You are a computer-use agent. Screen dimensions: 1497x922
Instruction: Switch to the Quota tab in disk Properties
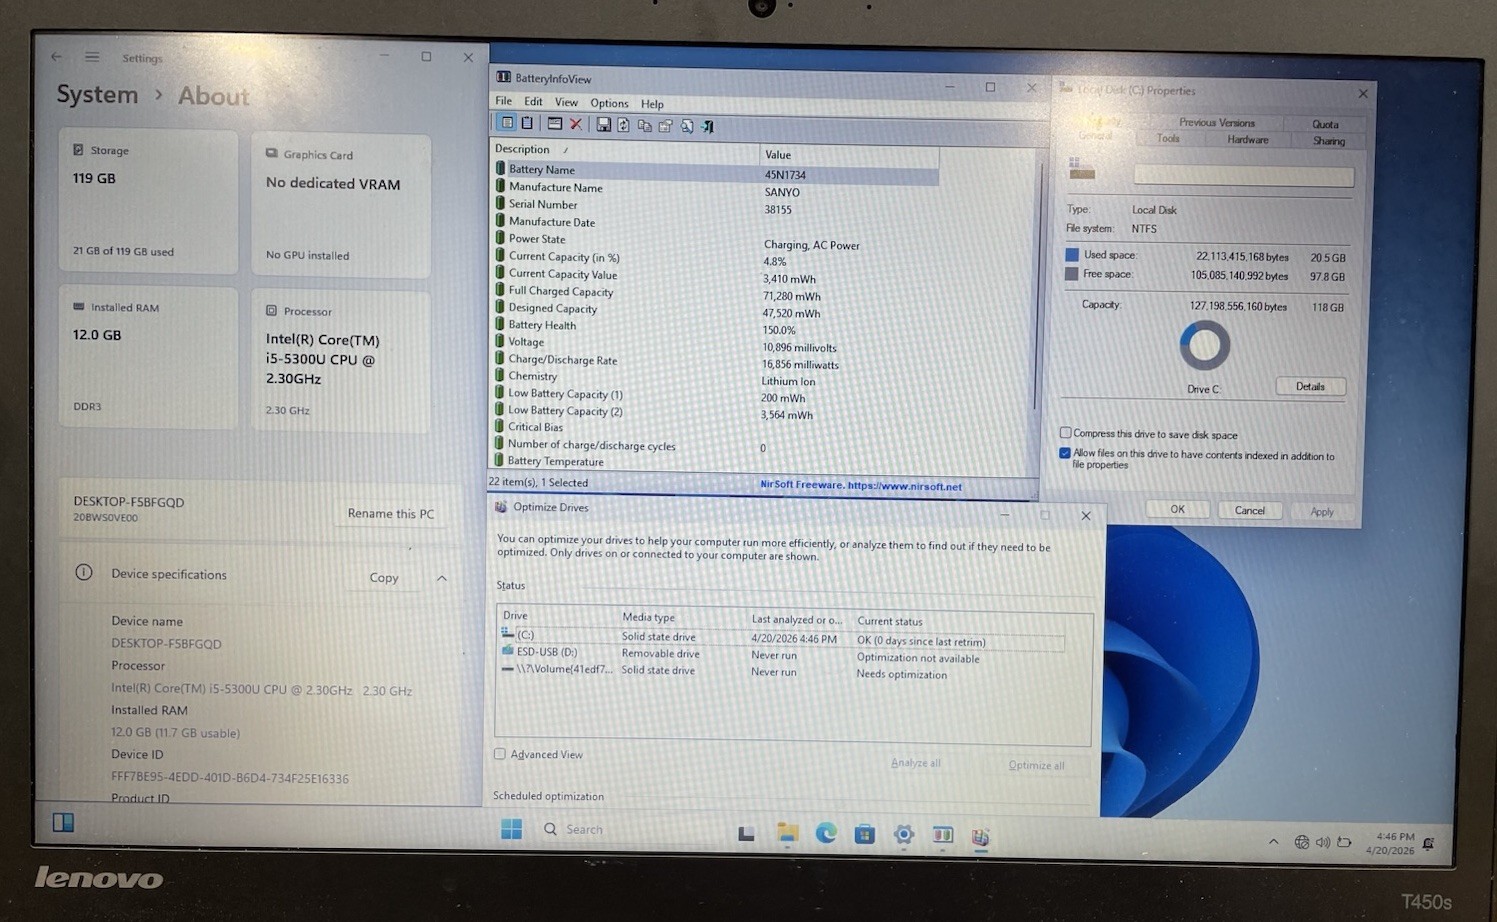click(1325, 125)
